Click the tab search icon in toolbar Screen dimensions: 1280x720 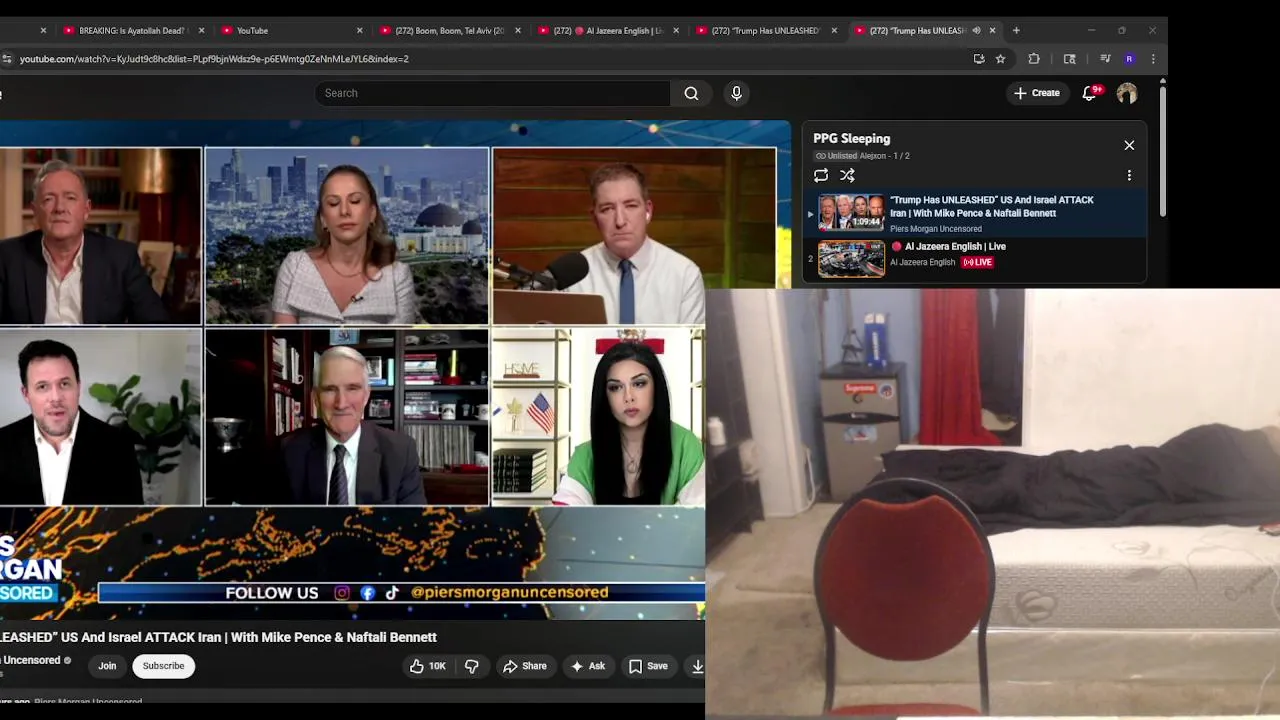pos(1069,59)
